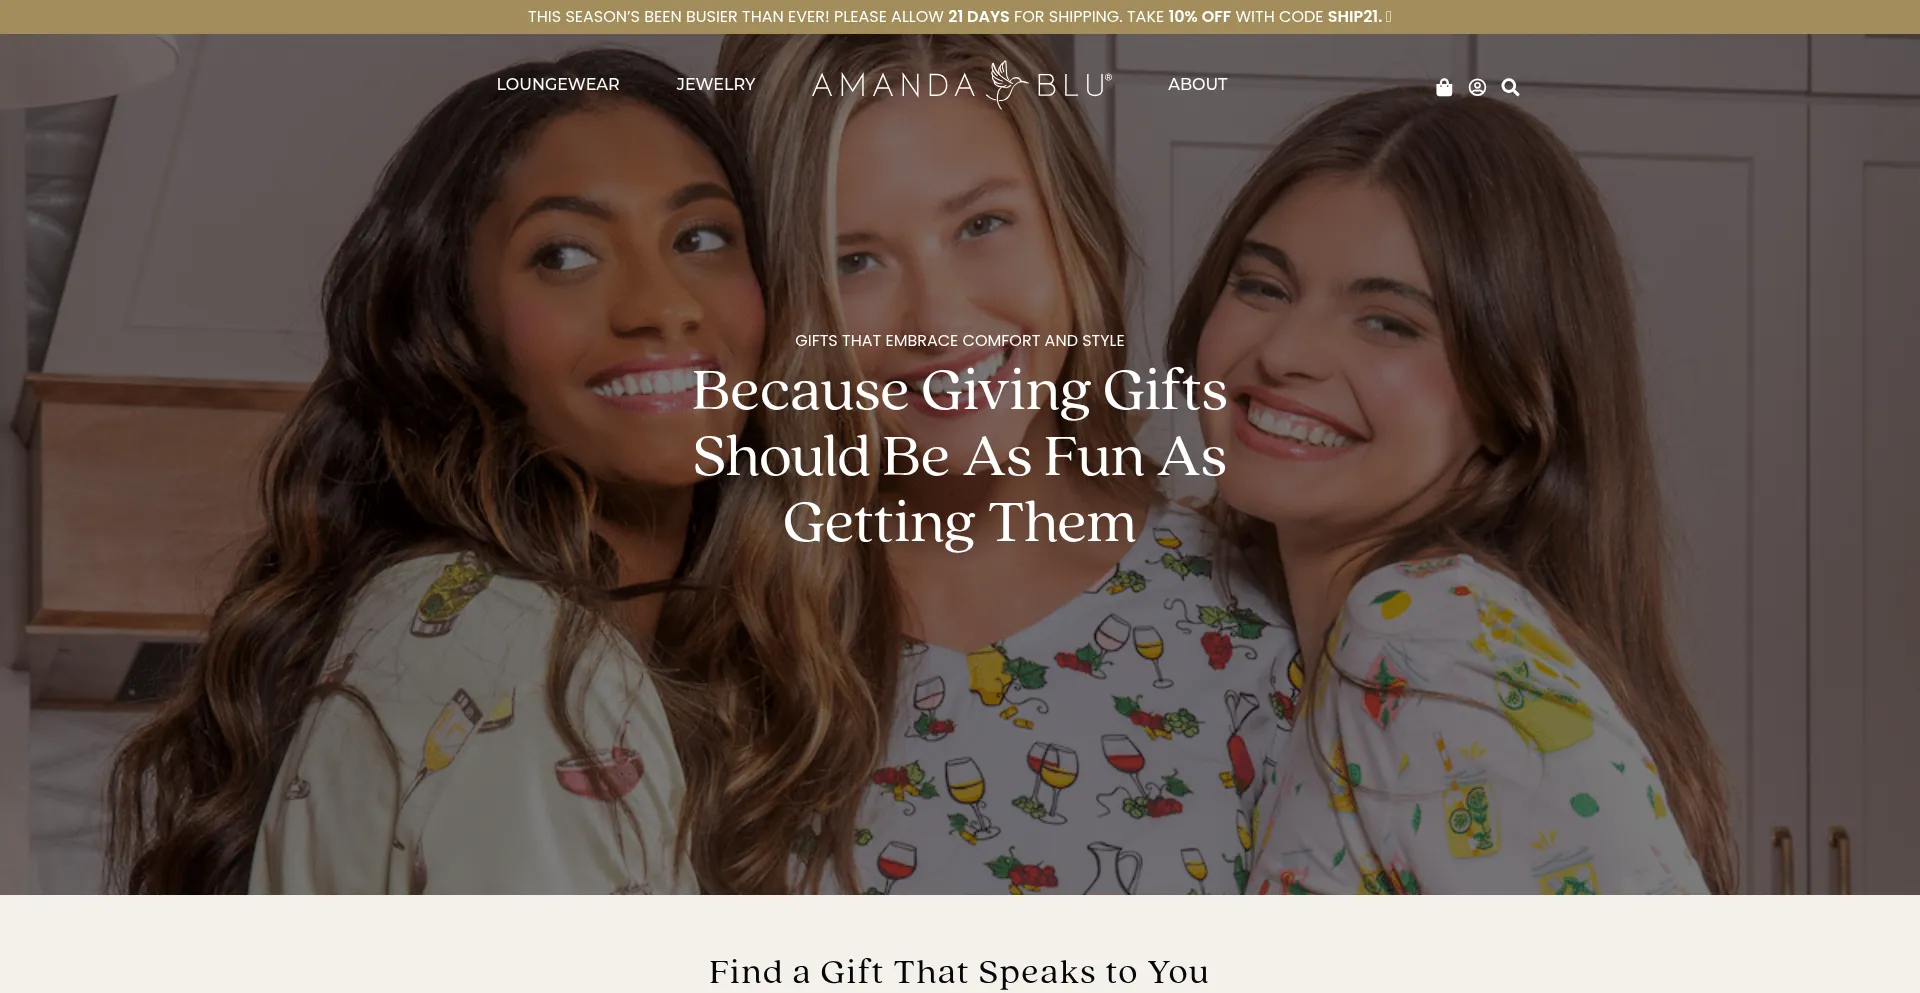This screenshot has width=1920, height=993.
Task: Open the LOUNGEWEAR navigation menu
Action: 558,84
